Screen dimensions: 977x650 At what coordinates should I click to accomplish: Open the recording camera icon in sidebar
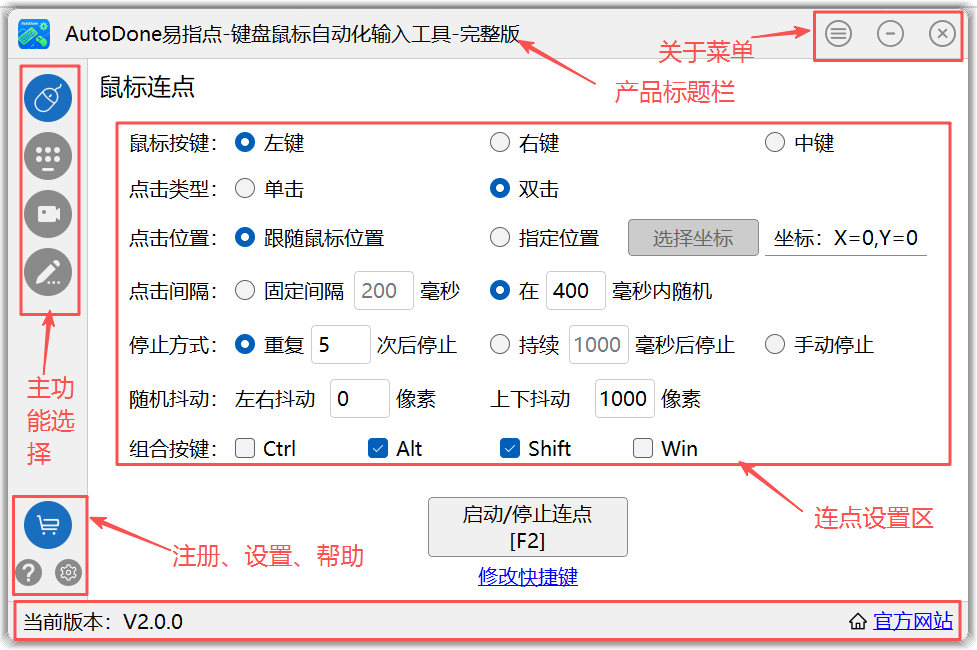pyautogui.click(x=48, y=214)
